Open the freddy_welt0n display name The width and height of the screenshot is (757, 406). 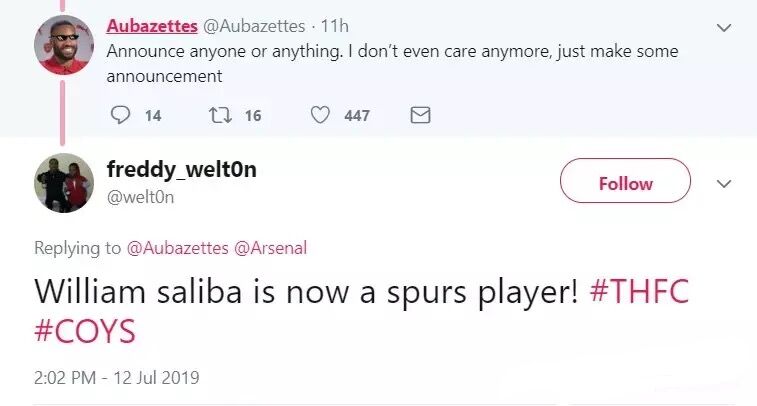point(181,170)
